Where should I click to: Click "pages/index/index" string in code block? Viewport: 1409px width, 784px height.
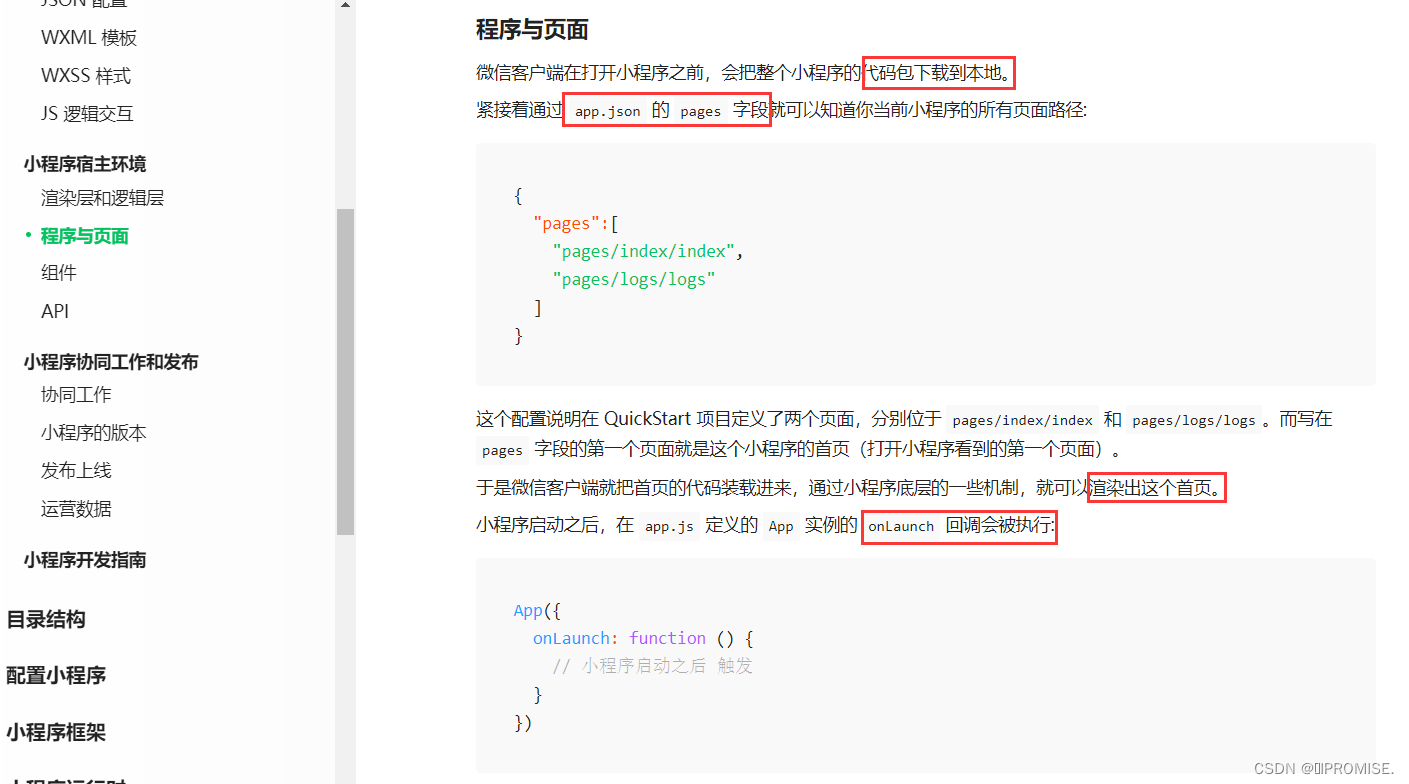[x=643, y=252]
